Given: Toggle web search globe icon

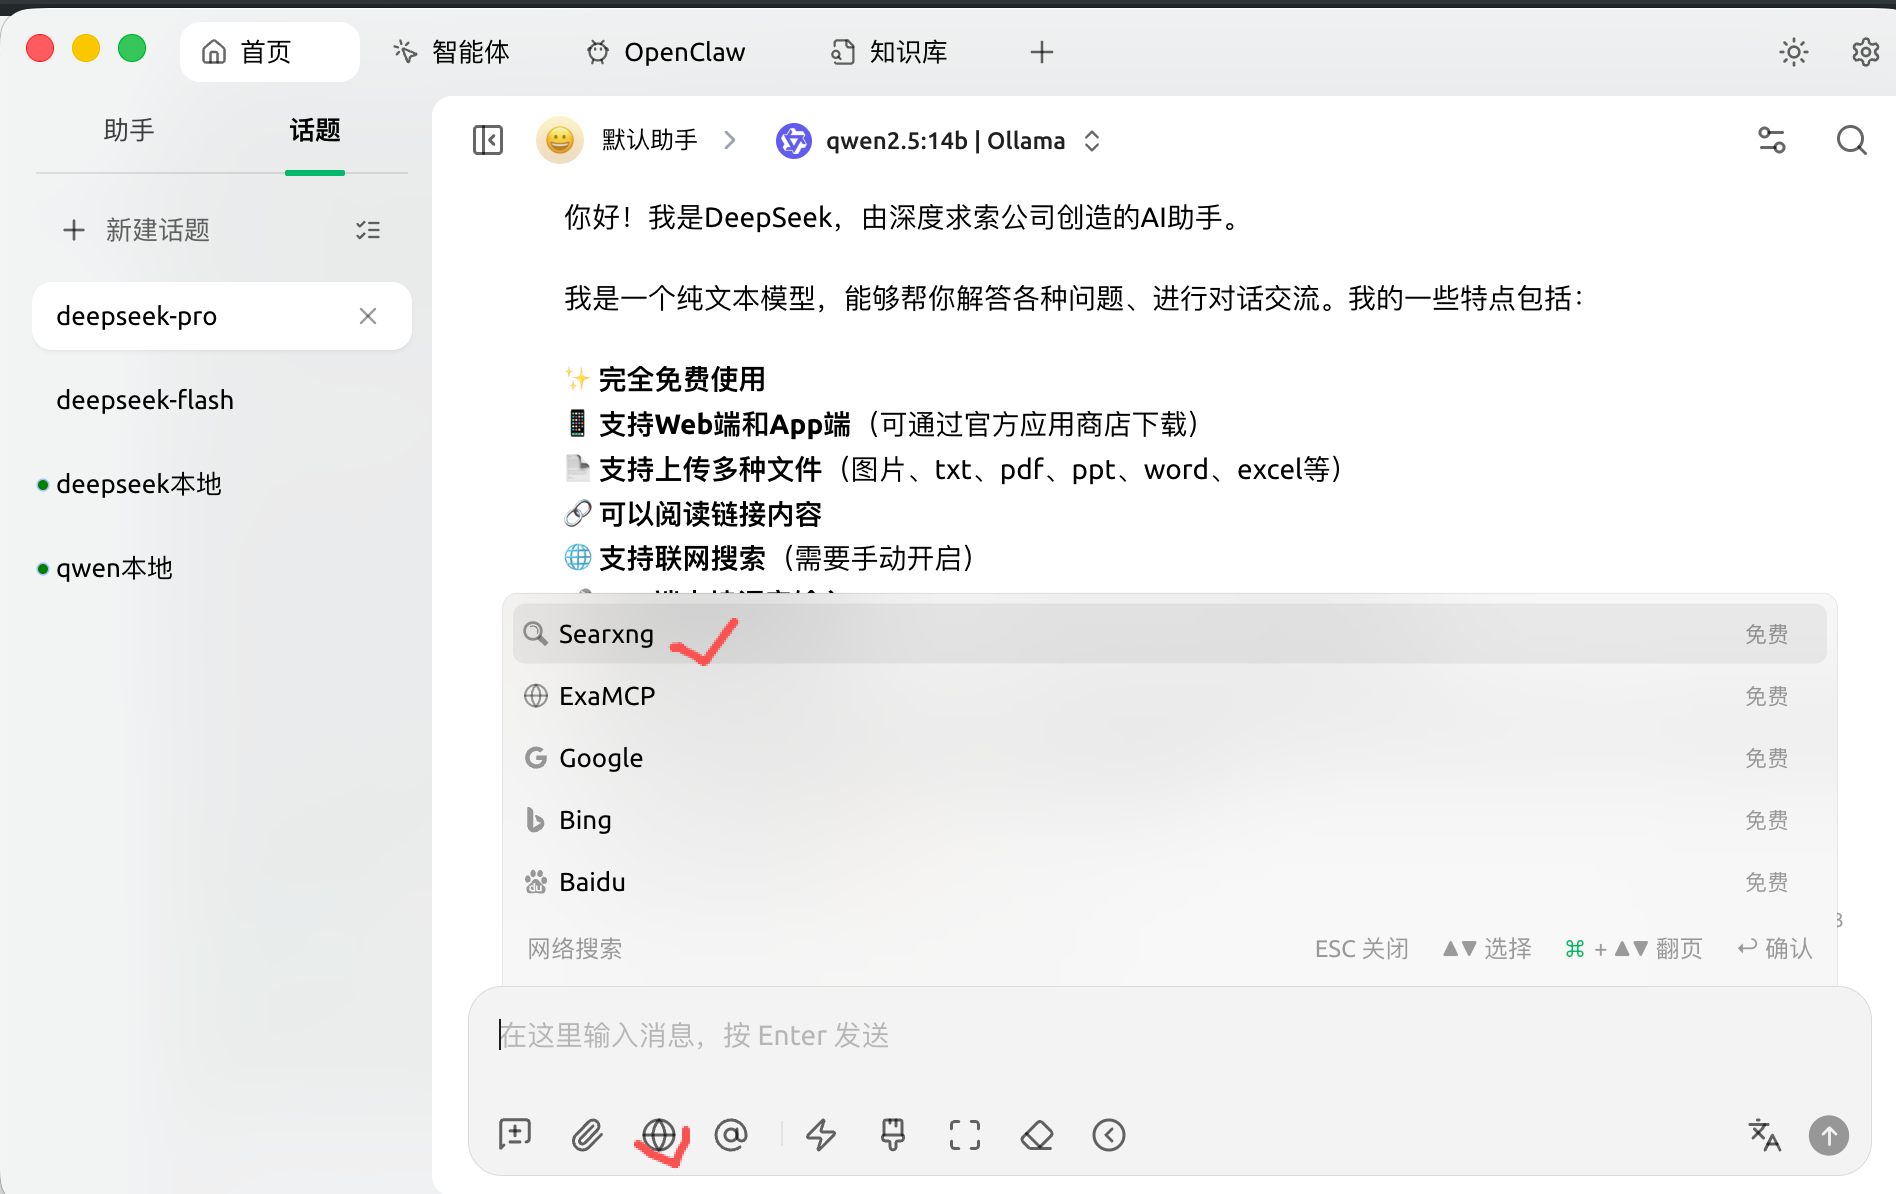Looking at the screenshot, I should pyautogui.click(x=659, y=1135).
